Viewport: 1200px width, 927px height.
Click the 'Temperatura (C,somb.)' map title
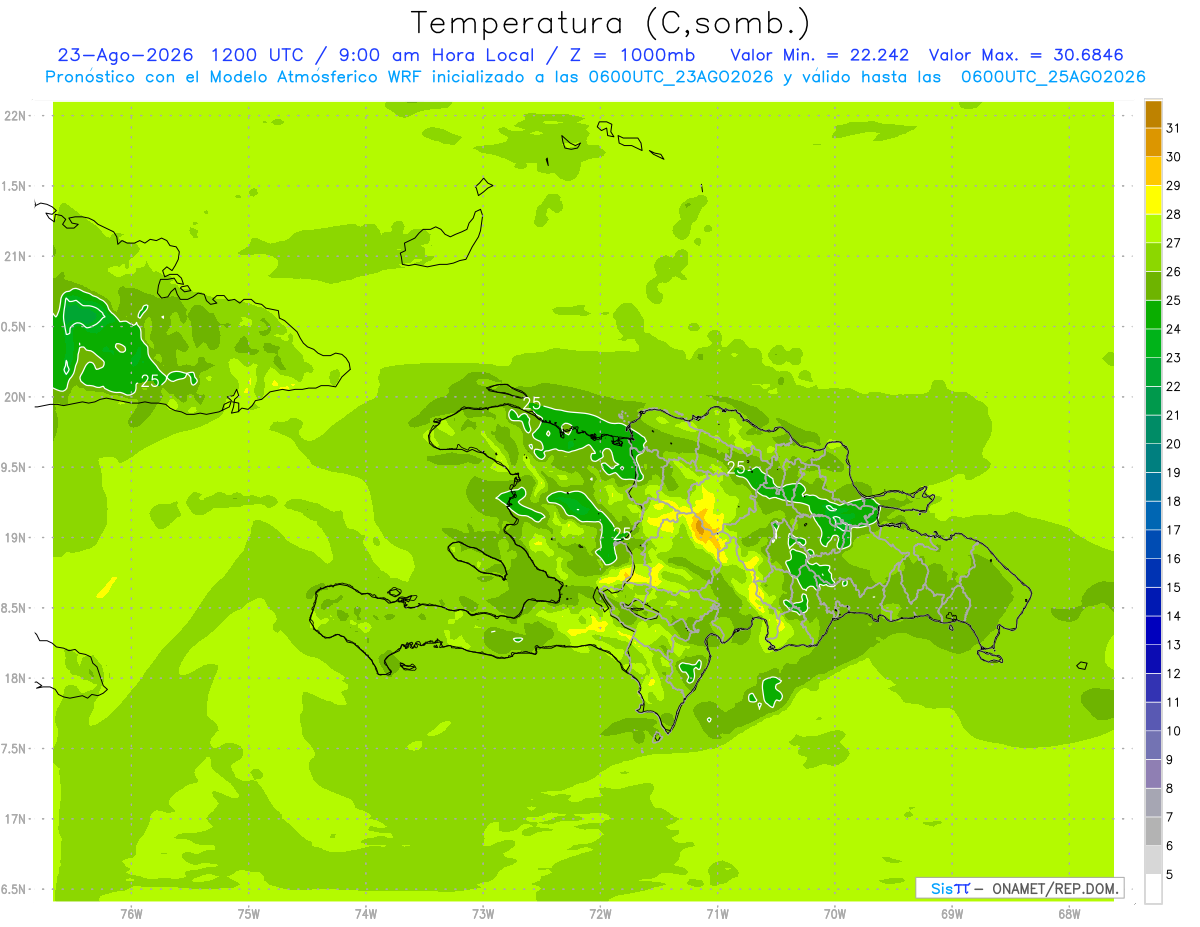coord(610,23)
